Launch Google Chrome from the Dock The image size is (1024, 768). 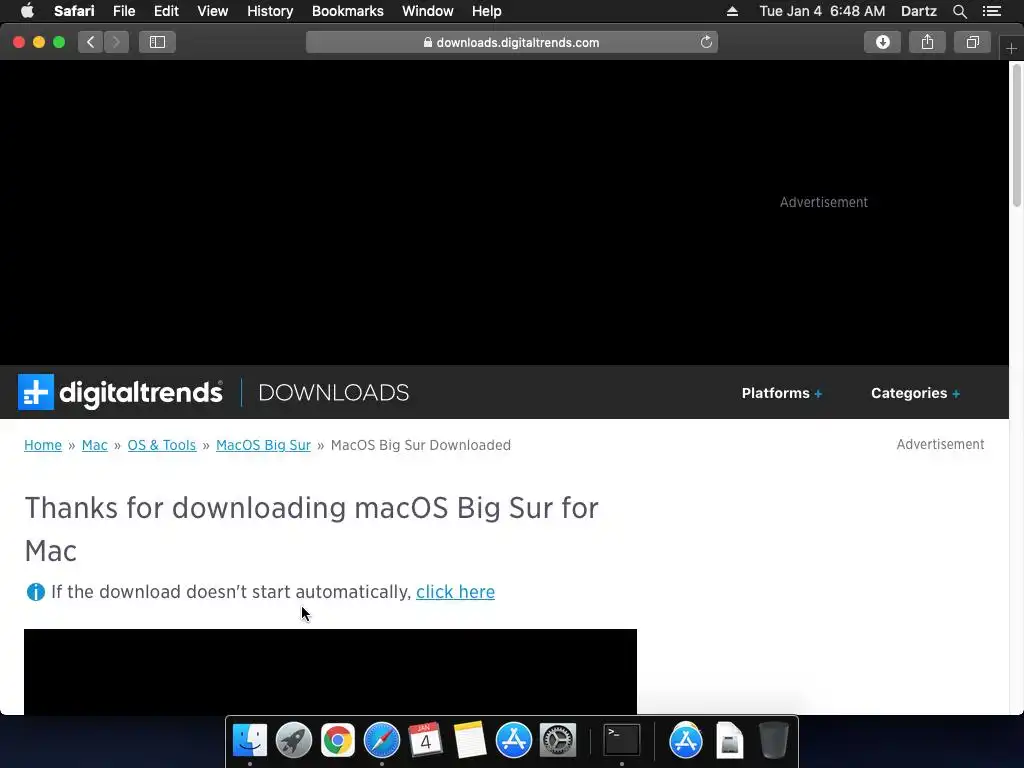338,741
